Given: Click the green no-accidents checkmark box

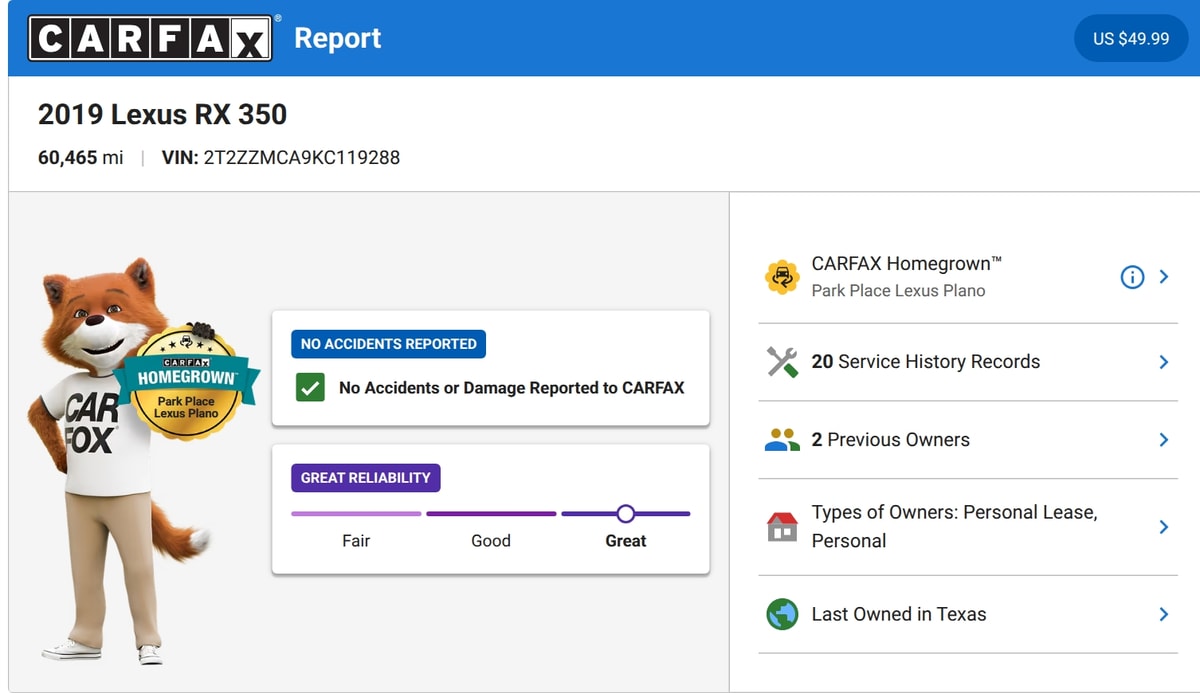Looking at the screenshot, I should (311, 388).
